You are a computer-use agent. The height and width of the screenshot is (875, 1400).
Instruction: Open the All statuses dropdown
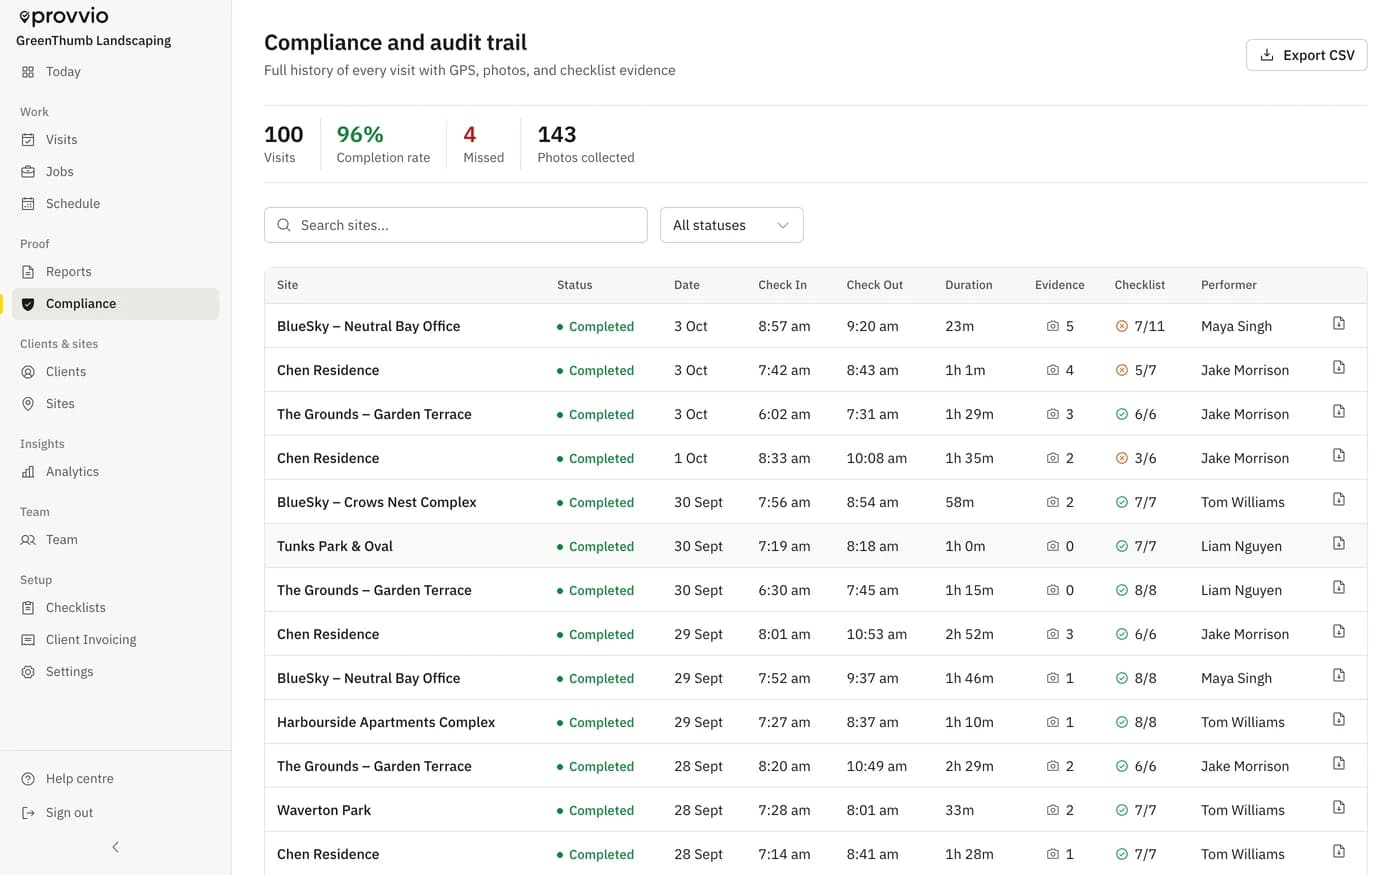click(x=732, y=225)
